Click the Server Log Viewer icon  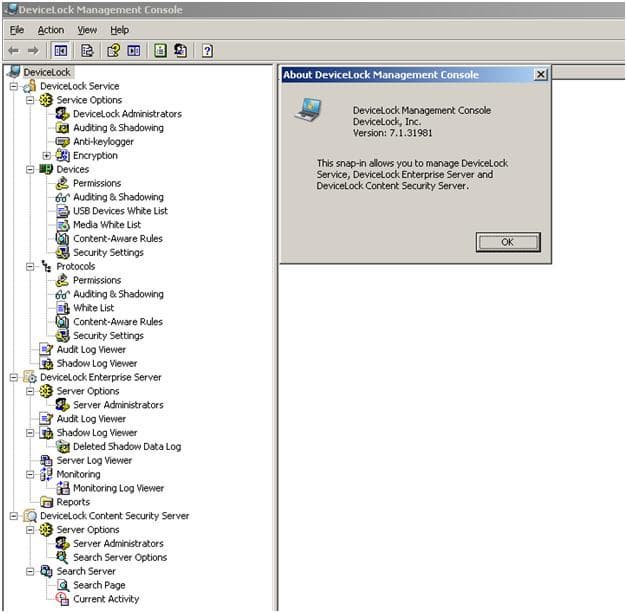46,460
